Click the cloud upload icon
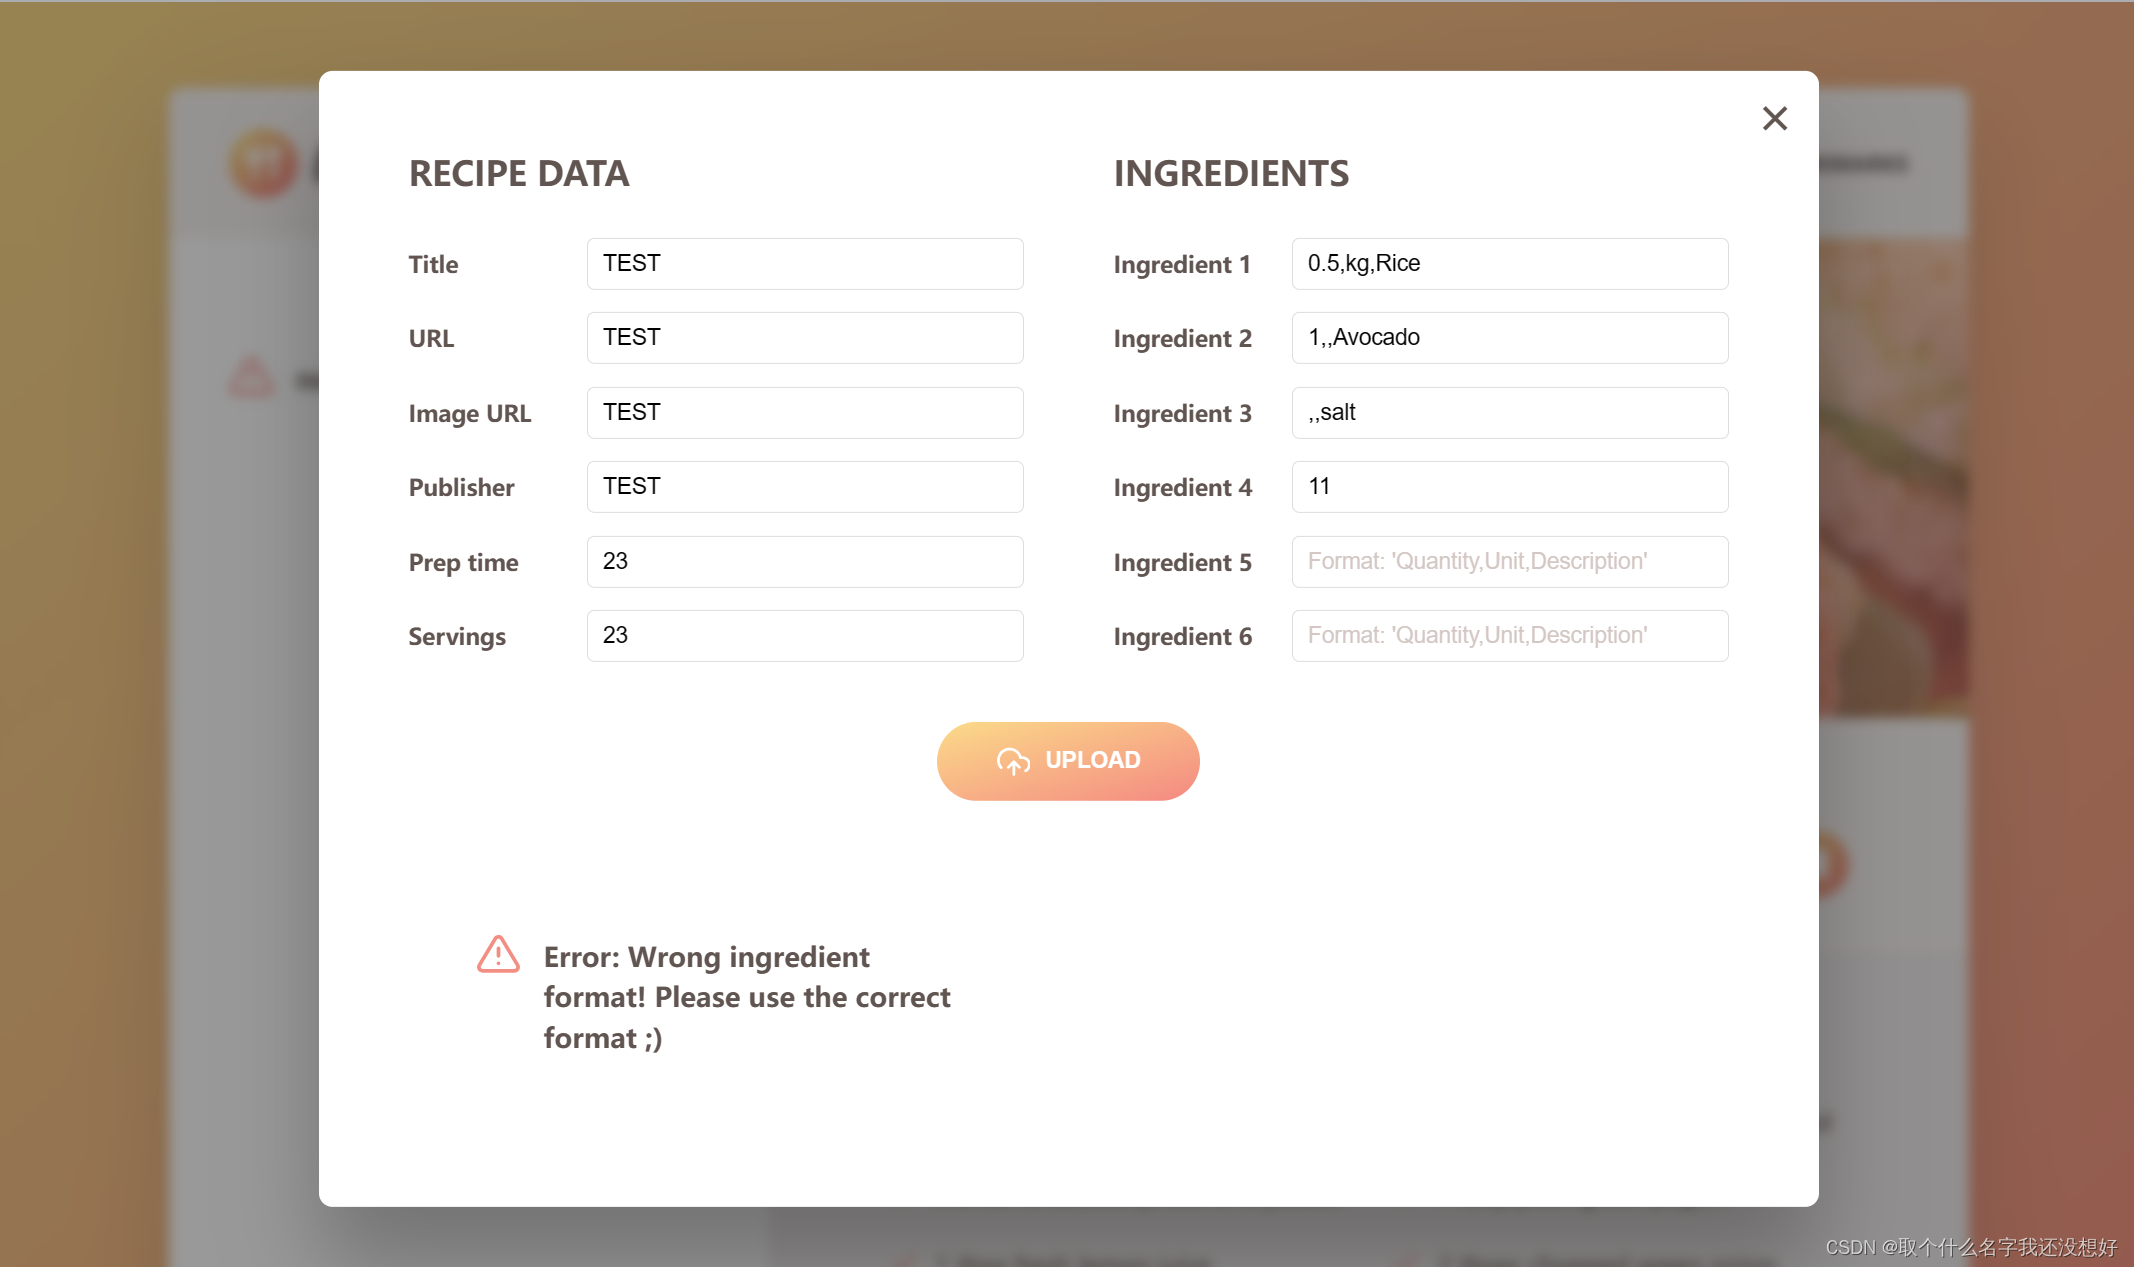This screenshot has width=2134, height=1267. [1013, 761]
